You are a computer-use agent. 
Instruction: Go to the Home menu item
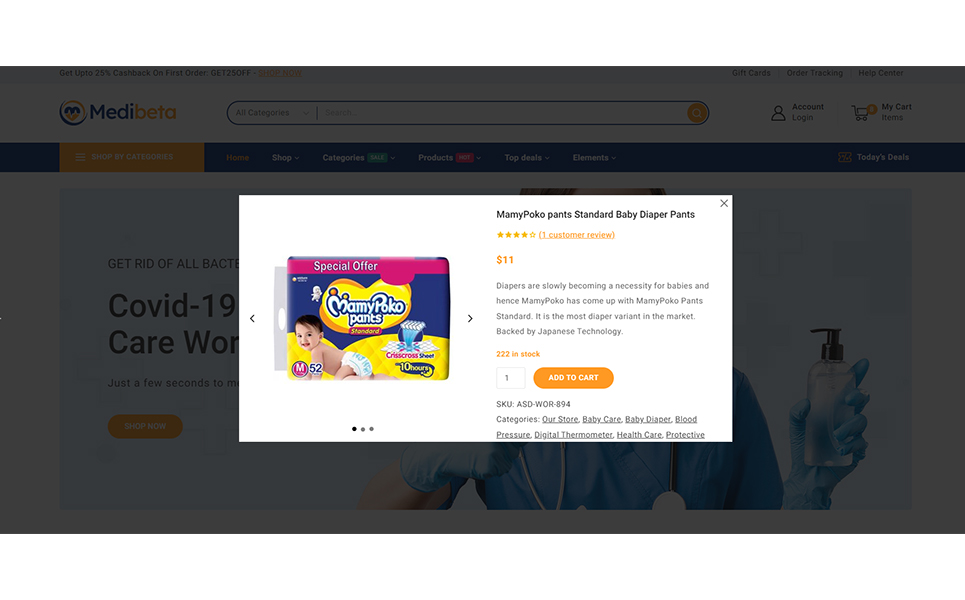(238, 158)
